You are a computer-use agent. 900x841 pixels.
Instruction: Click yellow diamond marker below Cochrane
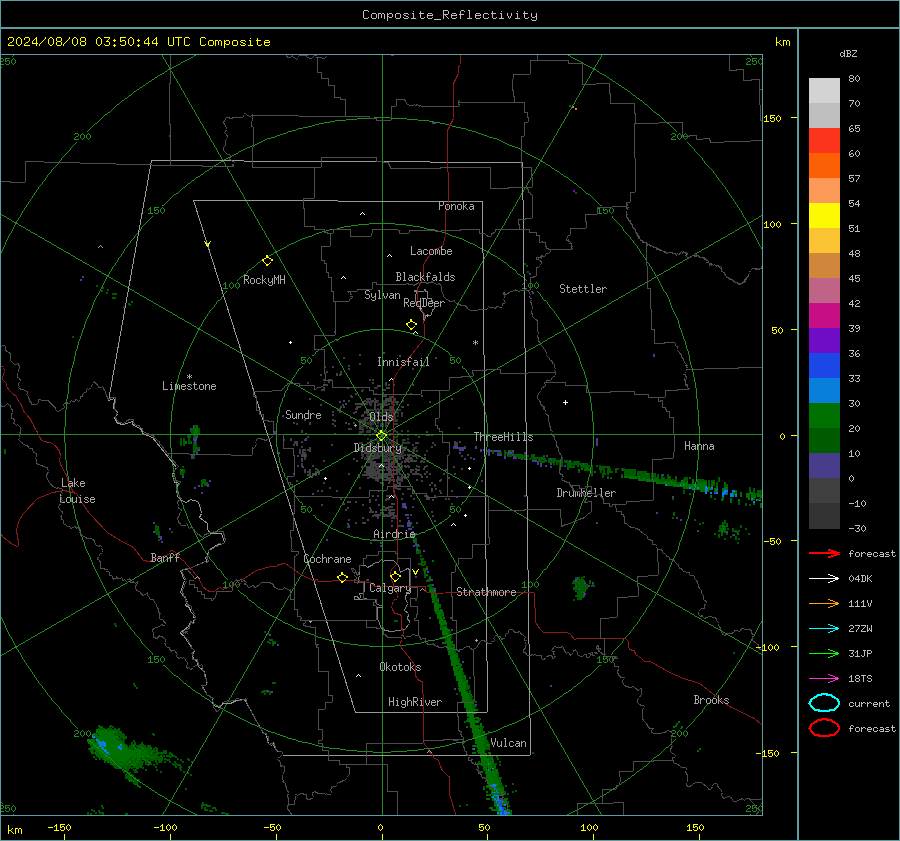(x=343, y=578)
